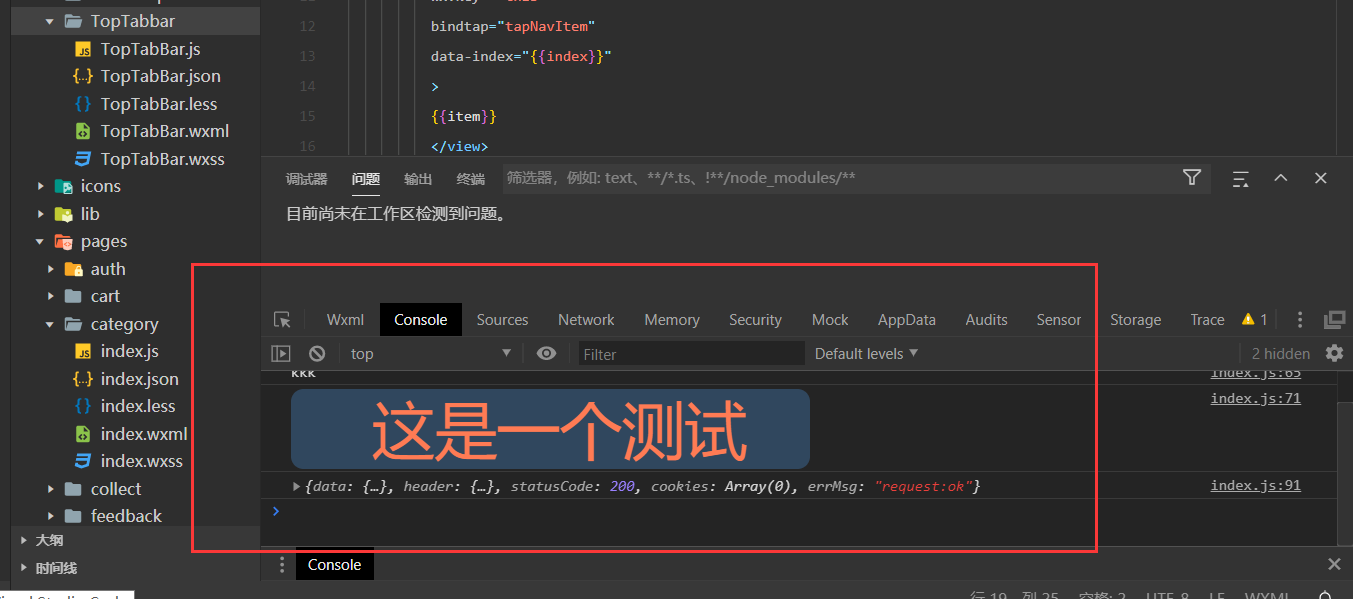Switch to the 输出 output tab
The image size is (1353, 599).
pos(418,179)
